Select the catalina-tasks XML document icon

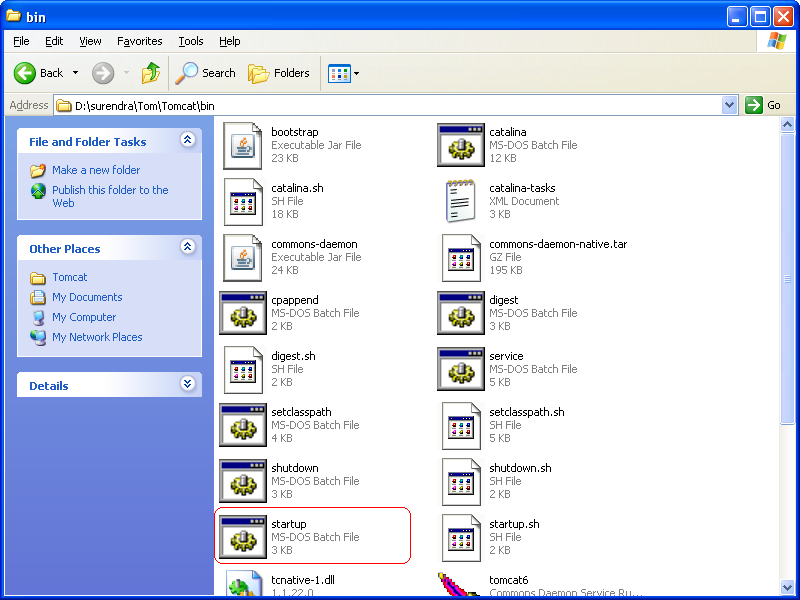[x=461, y=201]
